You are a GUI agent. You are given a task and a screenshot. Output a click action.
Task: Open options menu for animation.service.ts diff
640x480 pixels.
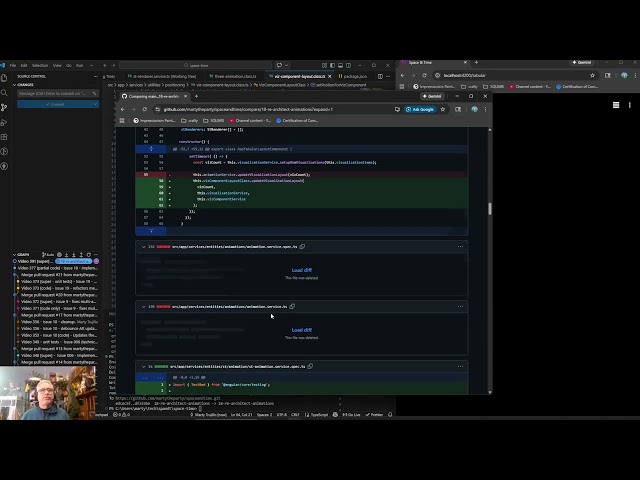460,307
